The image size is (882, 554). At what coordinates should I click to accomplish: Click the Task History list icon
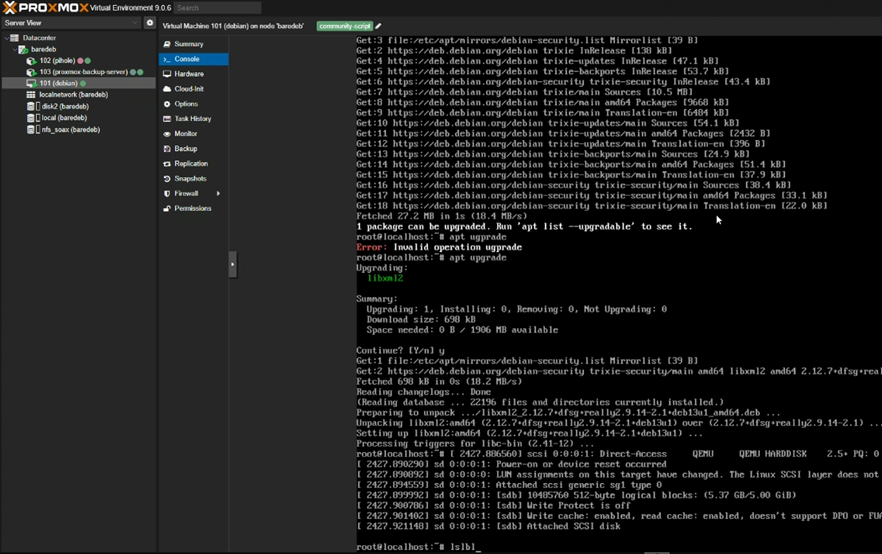click(167, 119)
